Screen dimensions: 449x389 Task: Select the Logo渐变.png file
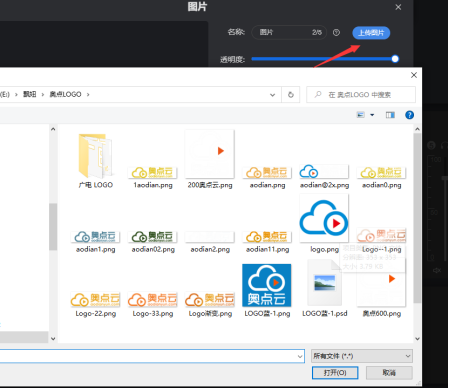click(210, 304)
